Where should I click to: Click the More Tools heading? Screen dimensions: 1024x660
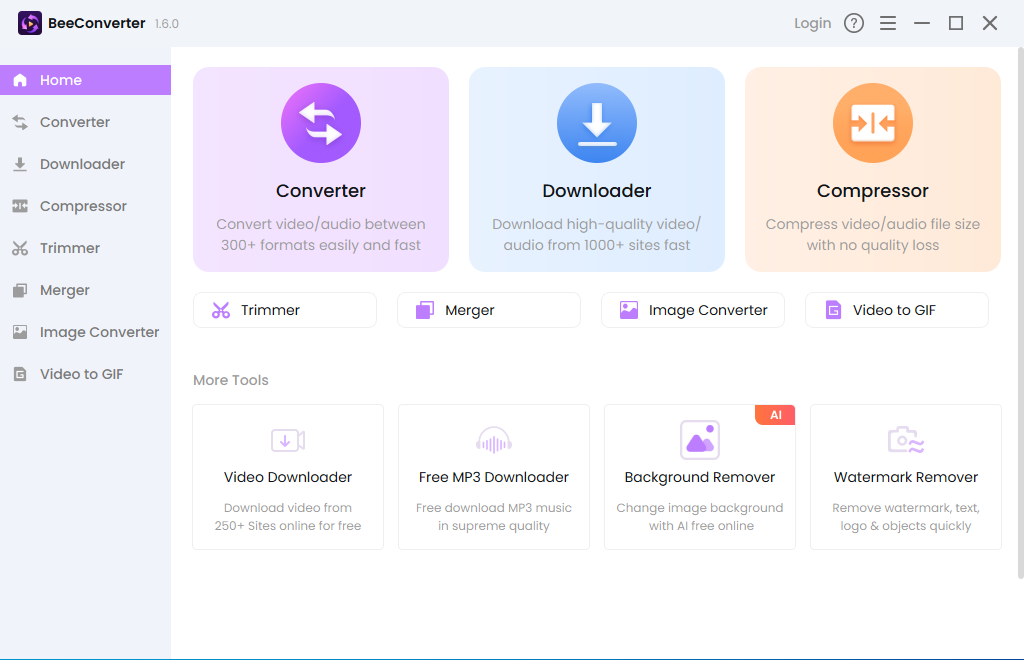click(x=231, y=380)
